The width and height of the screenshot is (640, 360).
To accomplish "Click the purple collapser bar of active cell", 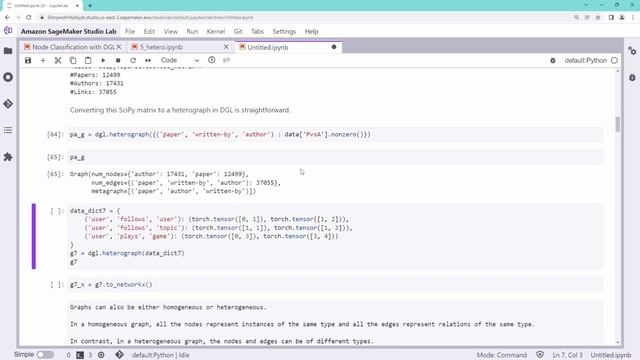I will pyautogui.click(x=34, y=236).
